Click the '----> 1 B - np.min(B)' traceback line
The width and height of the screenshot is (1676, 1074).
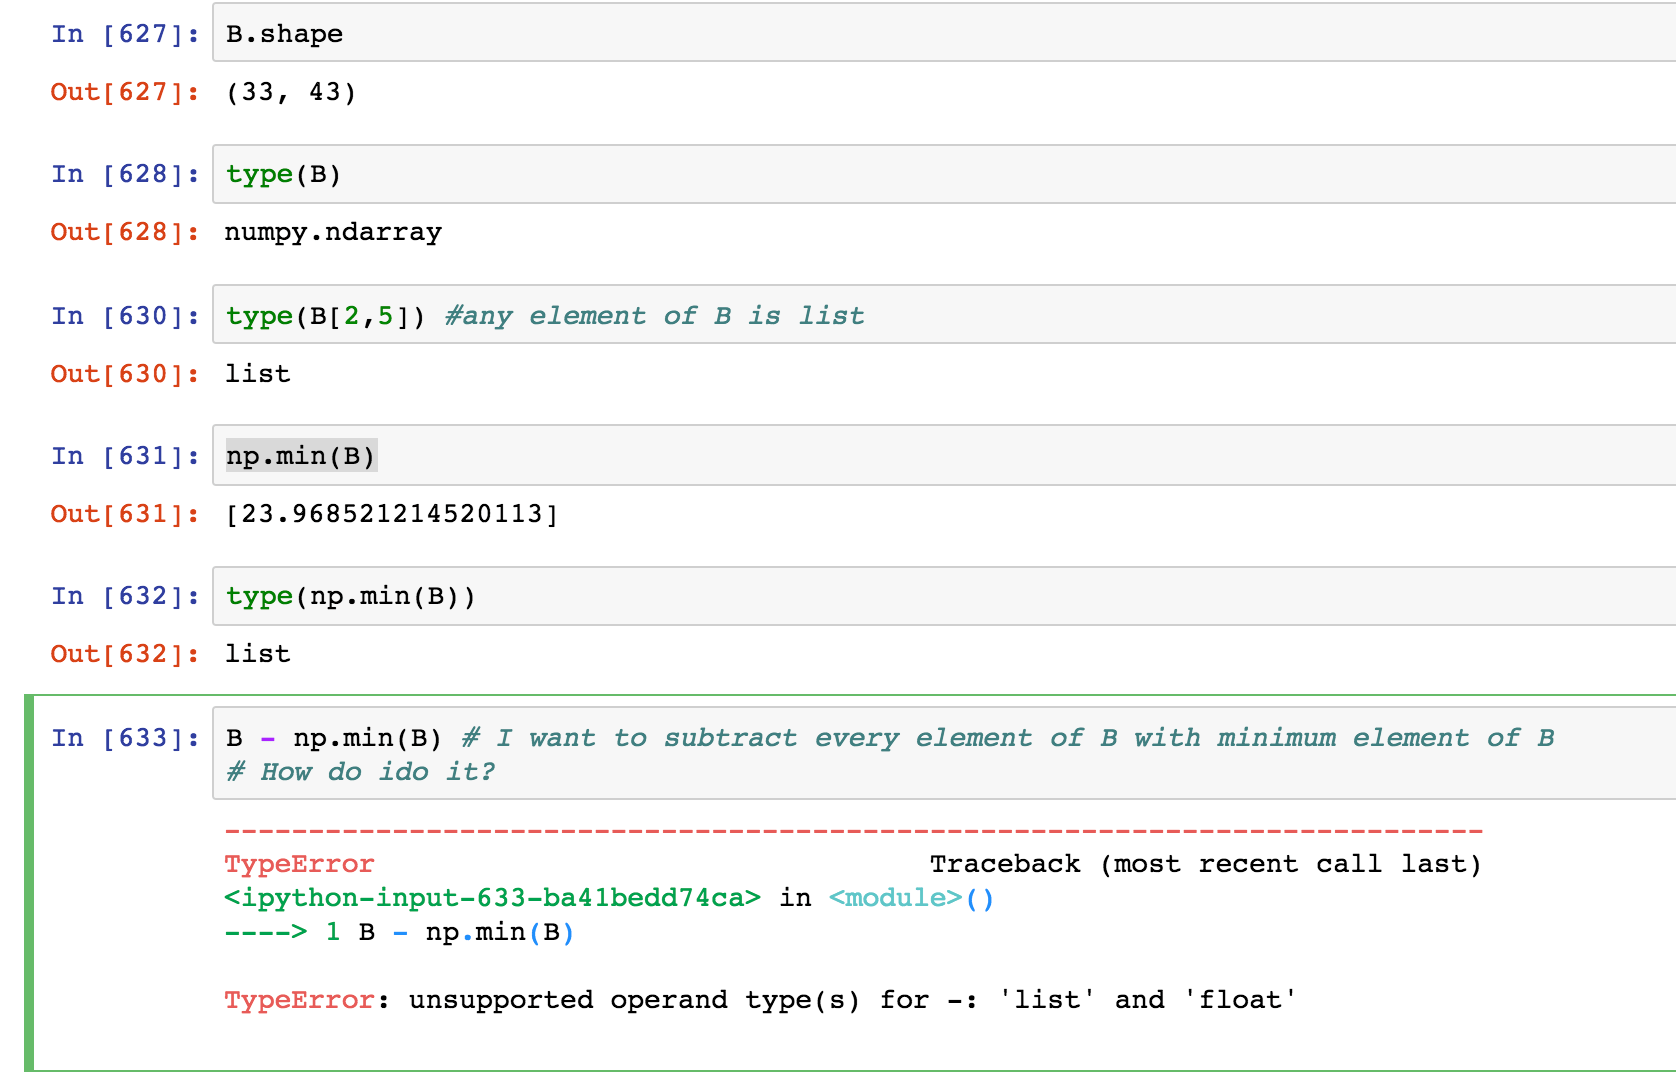point(399,932)
